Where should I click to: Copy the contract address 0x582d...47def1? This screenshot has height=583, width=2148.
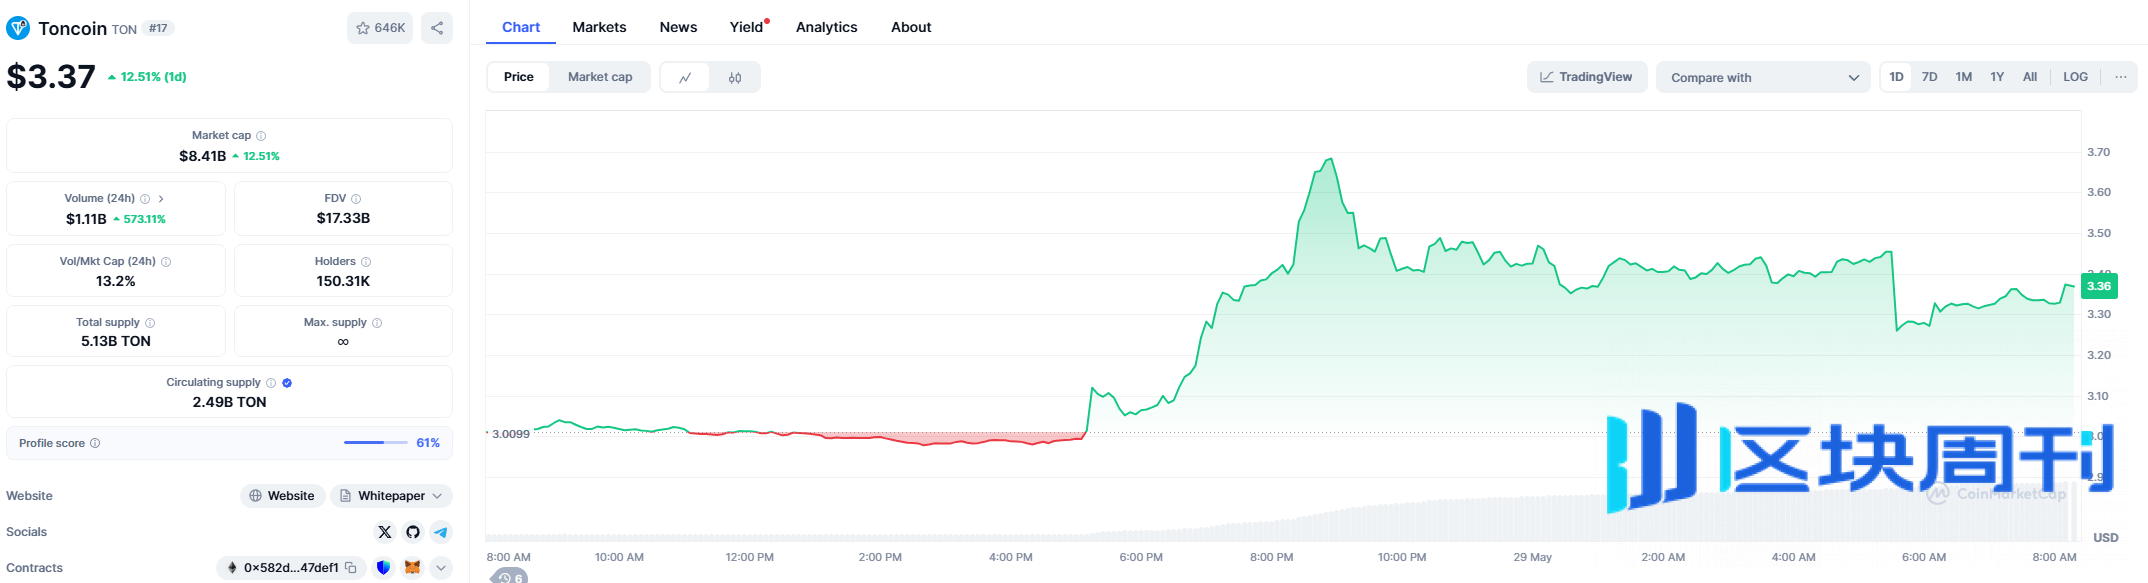point(351,568)
